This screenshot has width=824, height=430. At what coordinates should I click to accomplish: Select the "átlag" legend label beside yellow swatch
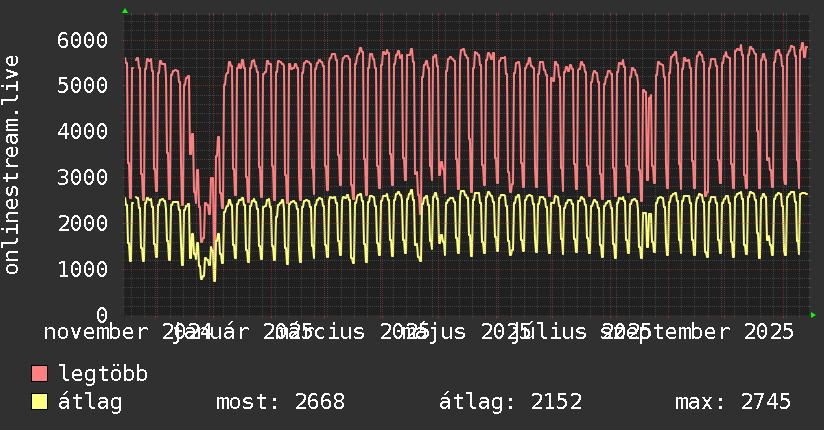pyautogui.click(x=90, y=402)
